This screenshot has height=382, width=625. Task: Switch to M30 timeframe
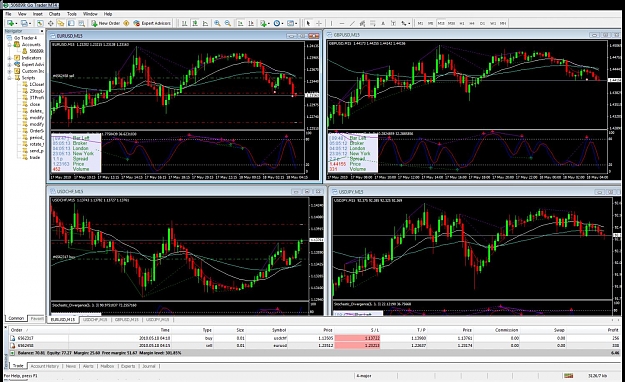[451, 24]
